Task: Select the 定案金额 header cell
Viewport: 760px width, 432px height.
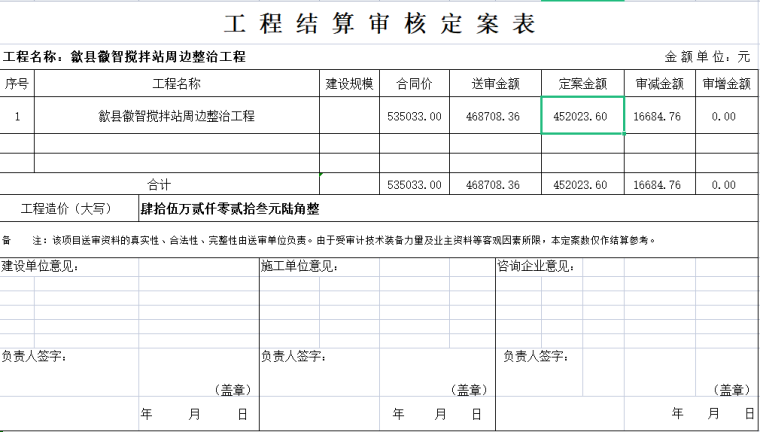Action: [582, 84]
